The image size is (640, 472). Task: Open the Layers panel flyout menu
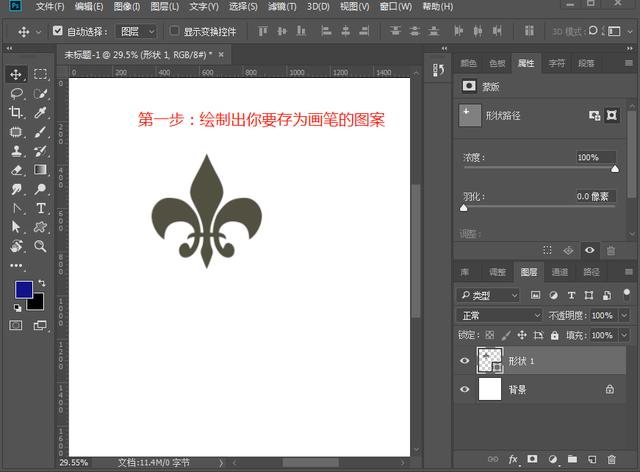pyautogui.click(x=629, y=272)
